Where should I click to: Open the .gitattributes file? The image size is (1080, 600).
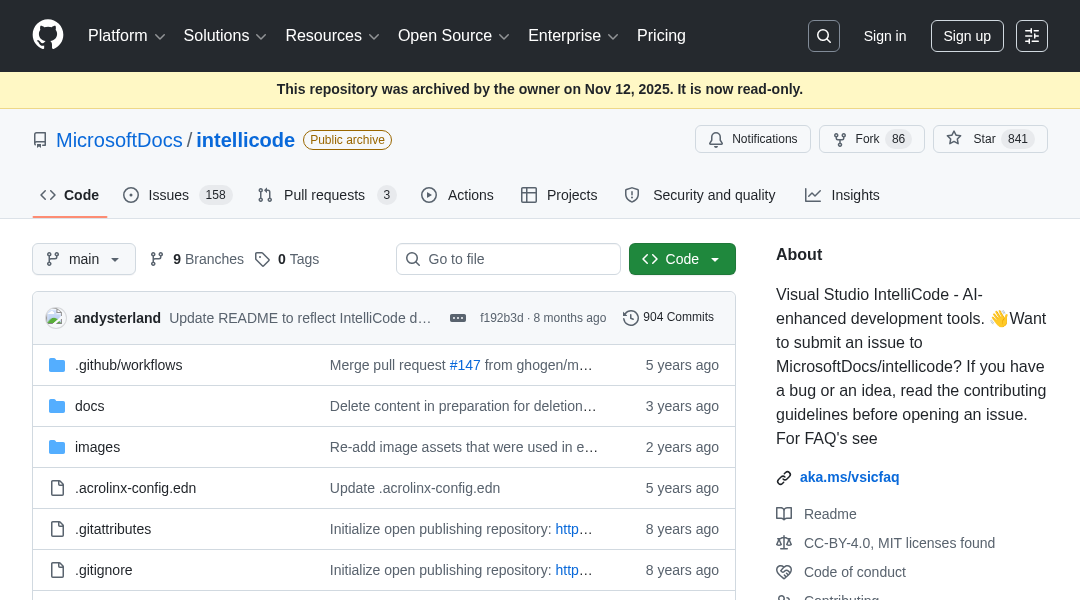[x=113, y=529]
